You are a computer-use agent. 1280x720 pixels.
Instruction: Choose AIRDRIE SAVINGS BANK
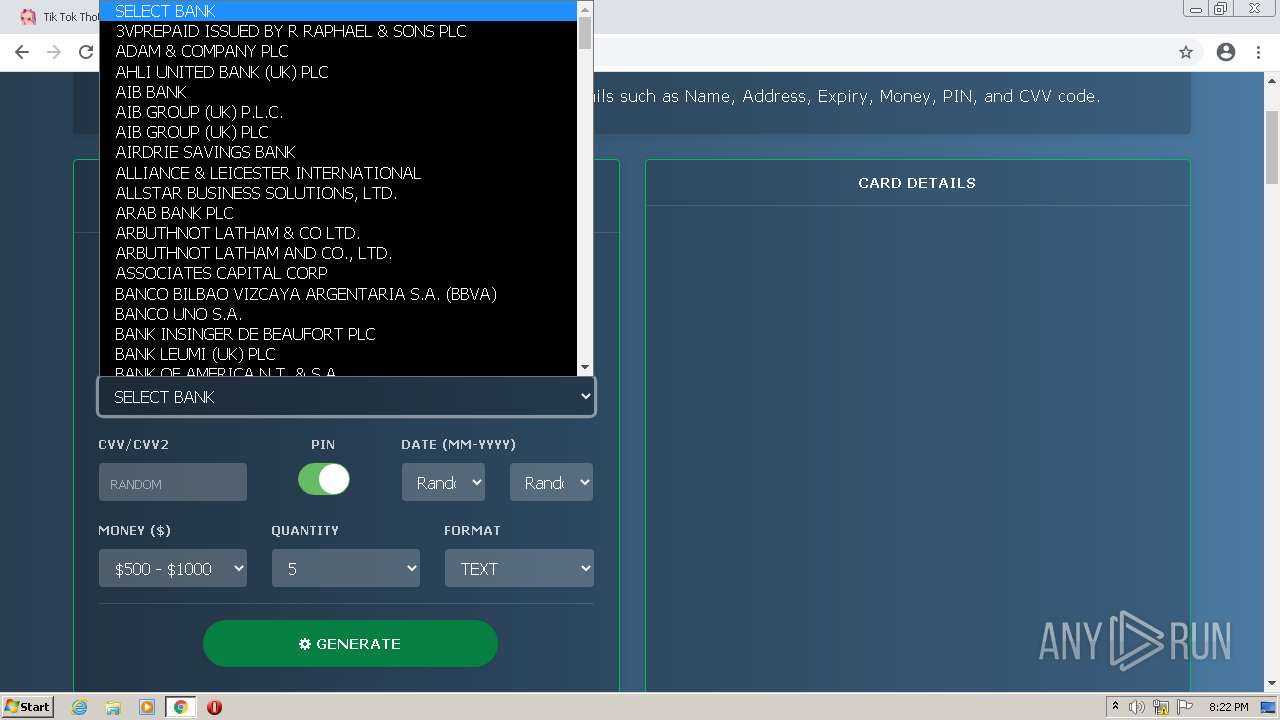pos(338,152)
